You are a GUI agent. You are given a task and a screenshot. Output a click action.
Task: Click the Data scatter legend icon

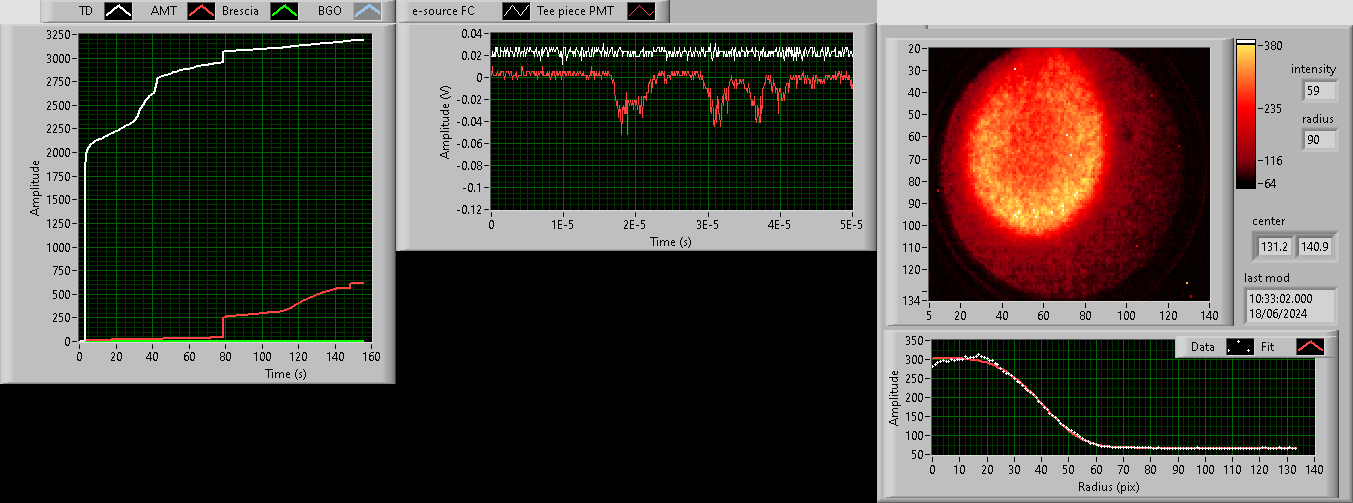click(x=1240, y=347)
